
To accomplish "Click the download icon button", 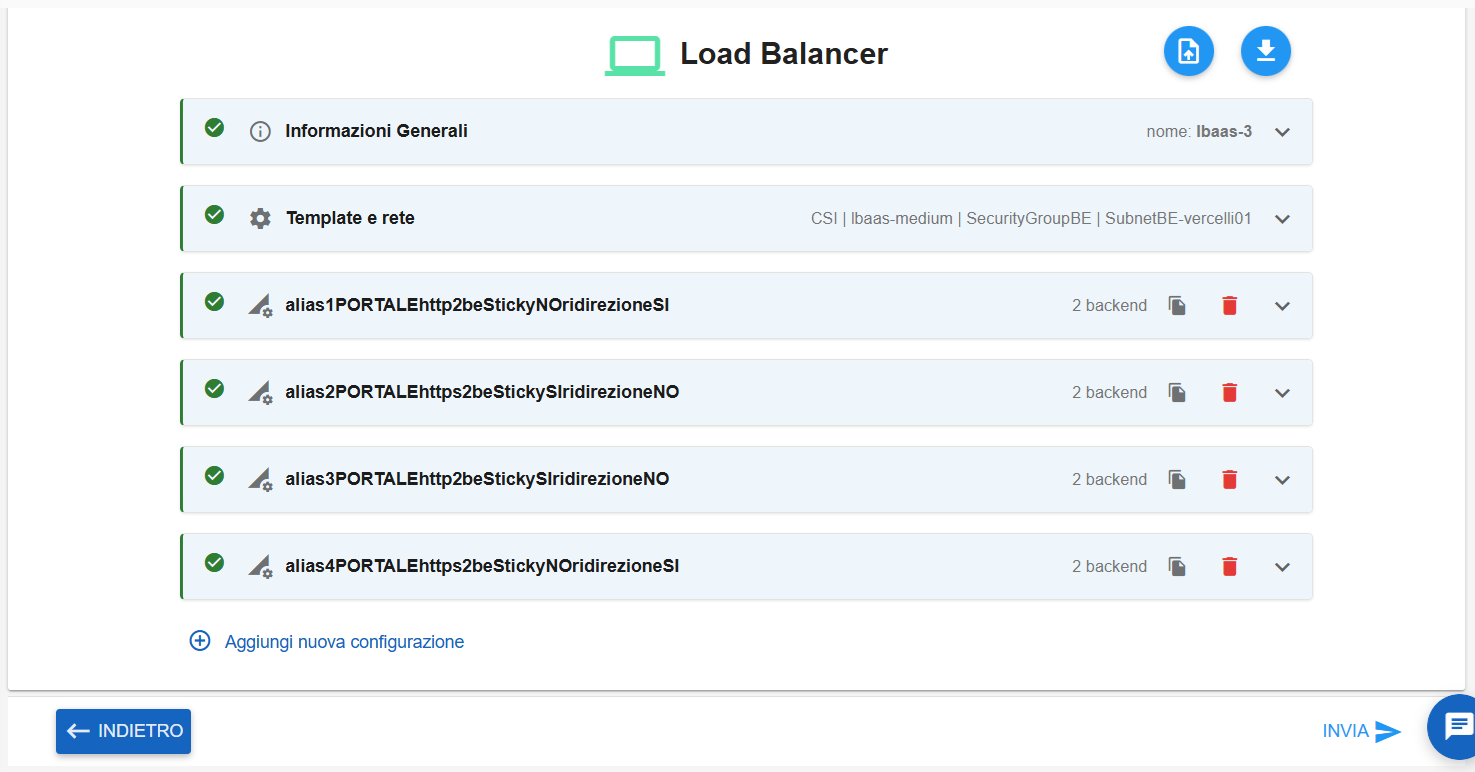I will [1266, 51].
